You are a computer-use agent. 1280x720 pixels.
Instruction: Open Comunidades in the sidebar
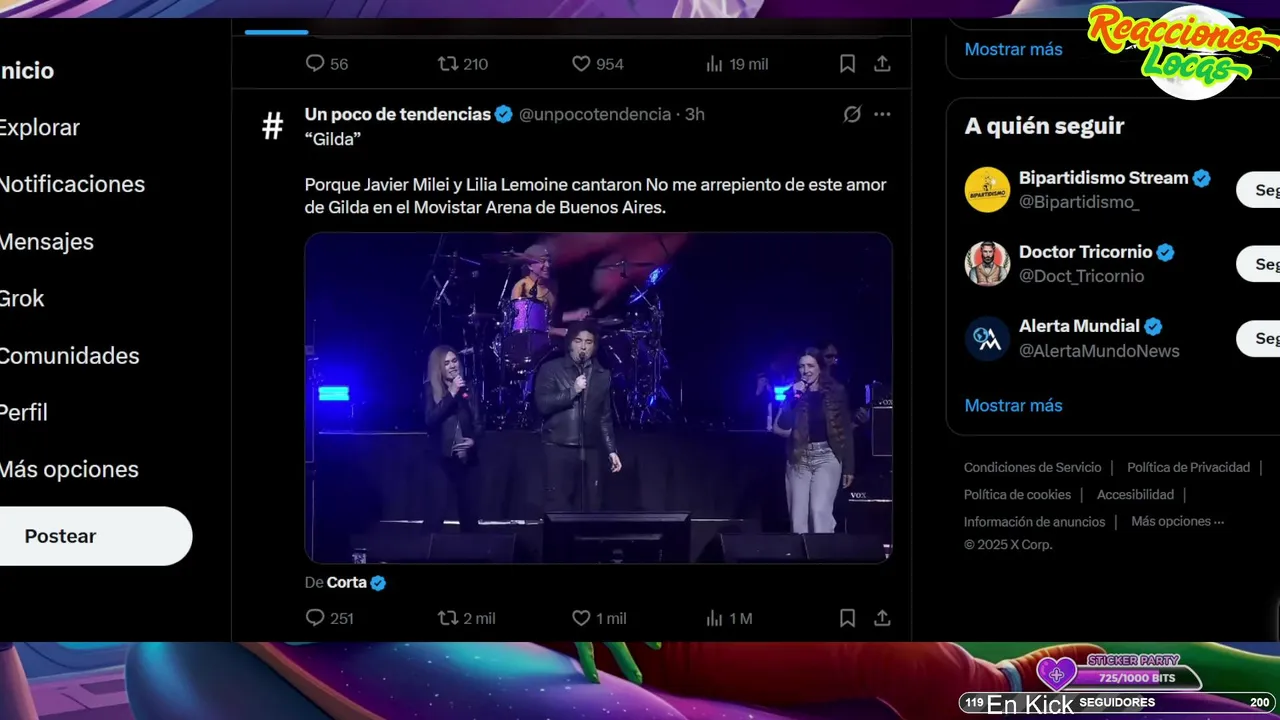pos(69,356)
